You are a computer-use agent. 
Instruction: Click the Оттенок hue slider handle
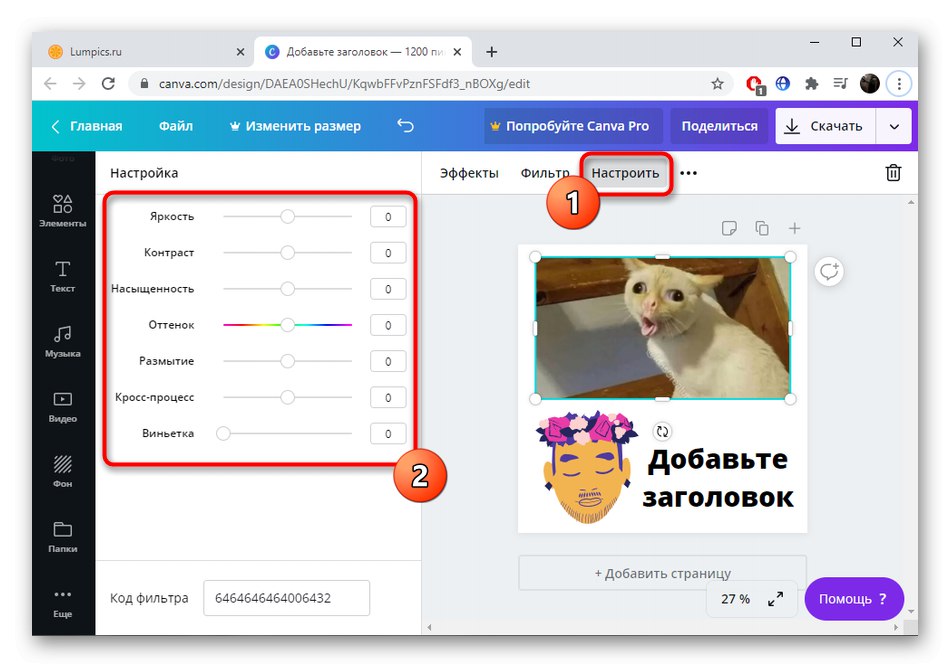coord(288,325)
